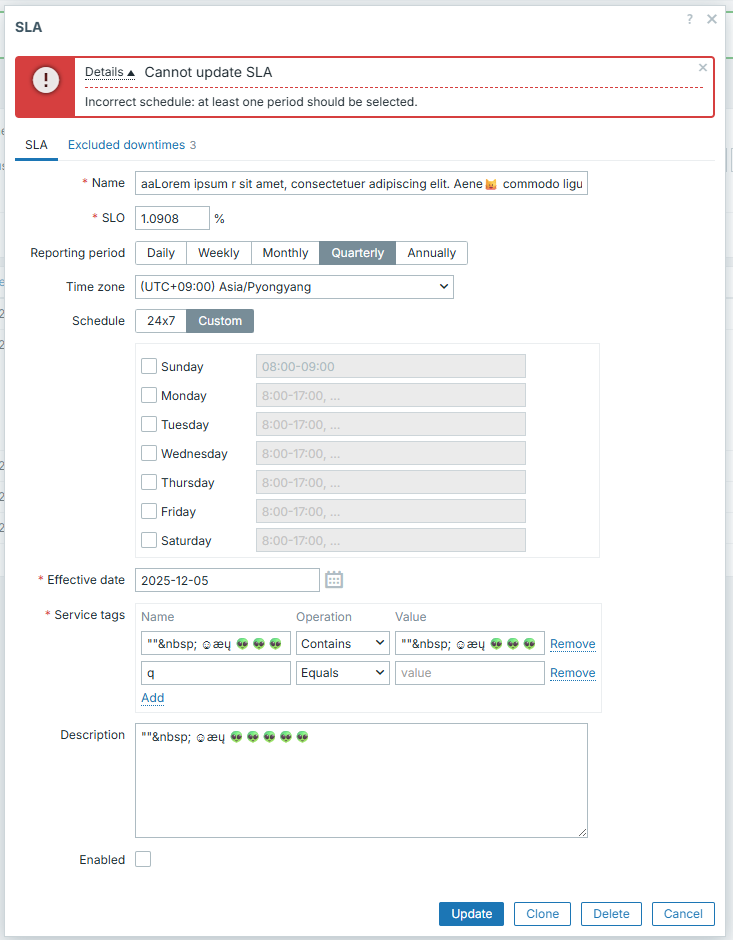The height and width of the screenshot is (940, 733).
Task: Check the Sunday schedule checkbox
Action: coord(149,367)
